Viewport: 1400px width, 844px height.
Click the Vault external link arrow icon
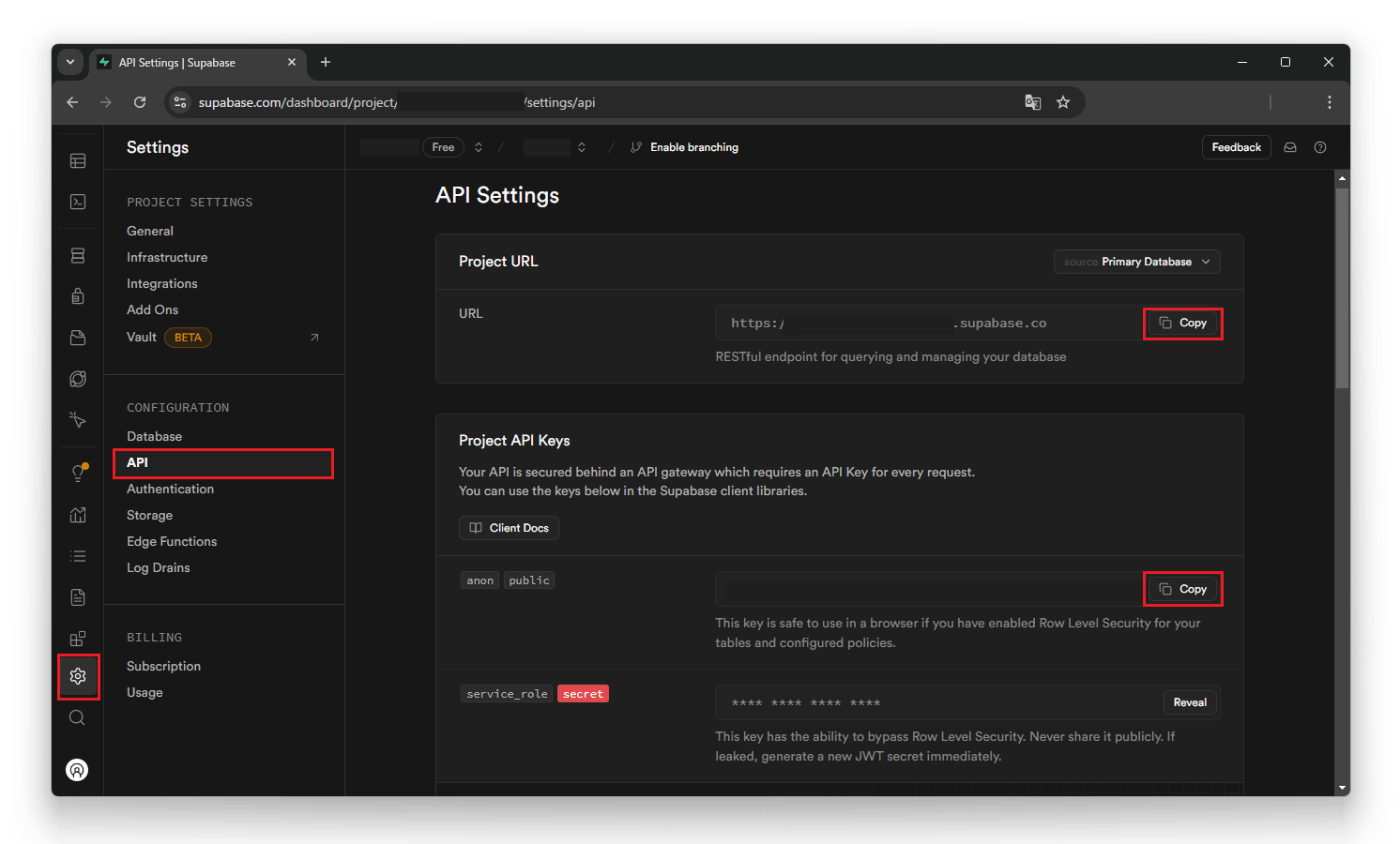coord(314,338)
